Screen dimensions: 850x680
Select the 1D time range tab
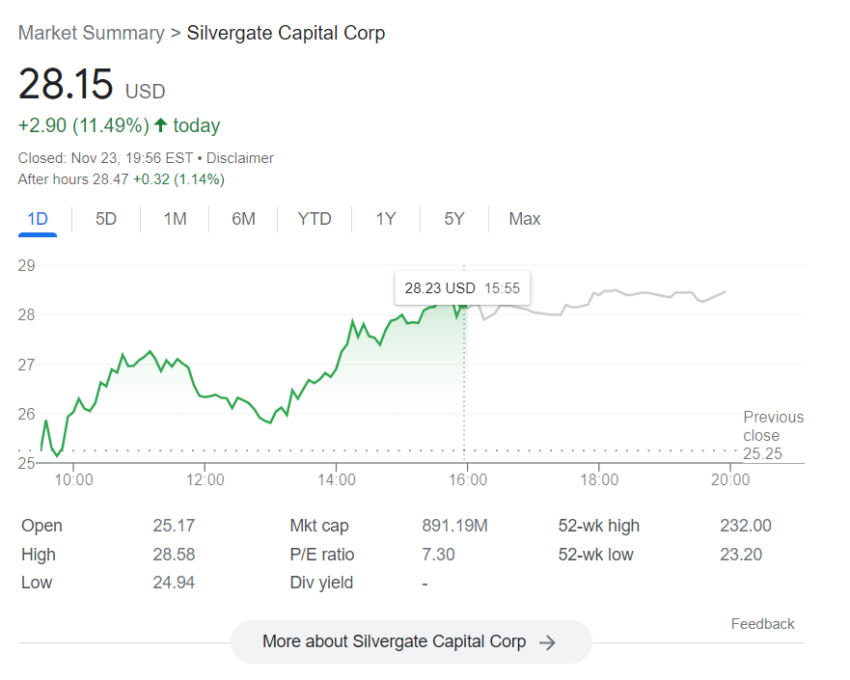point(37,219)
